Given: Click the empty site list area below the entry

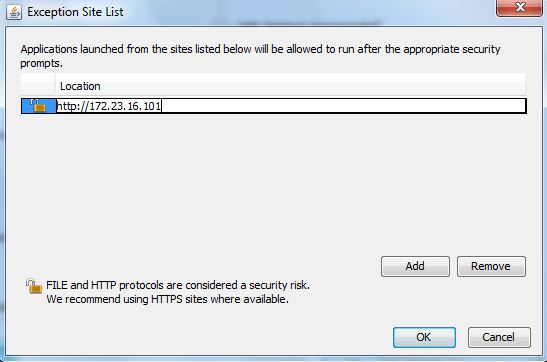Looking at the screenshot, I should pyautogui.click(x=273, y=181).
